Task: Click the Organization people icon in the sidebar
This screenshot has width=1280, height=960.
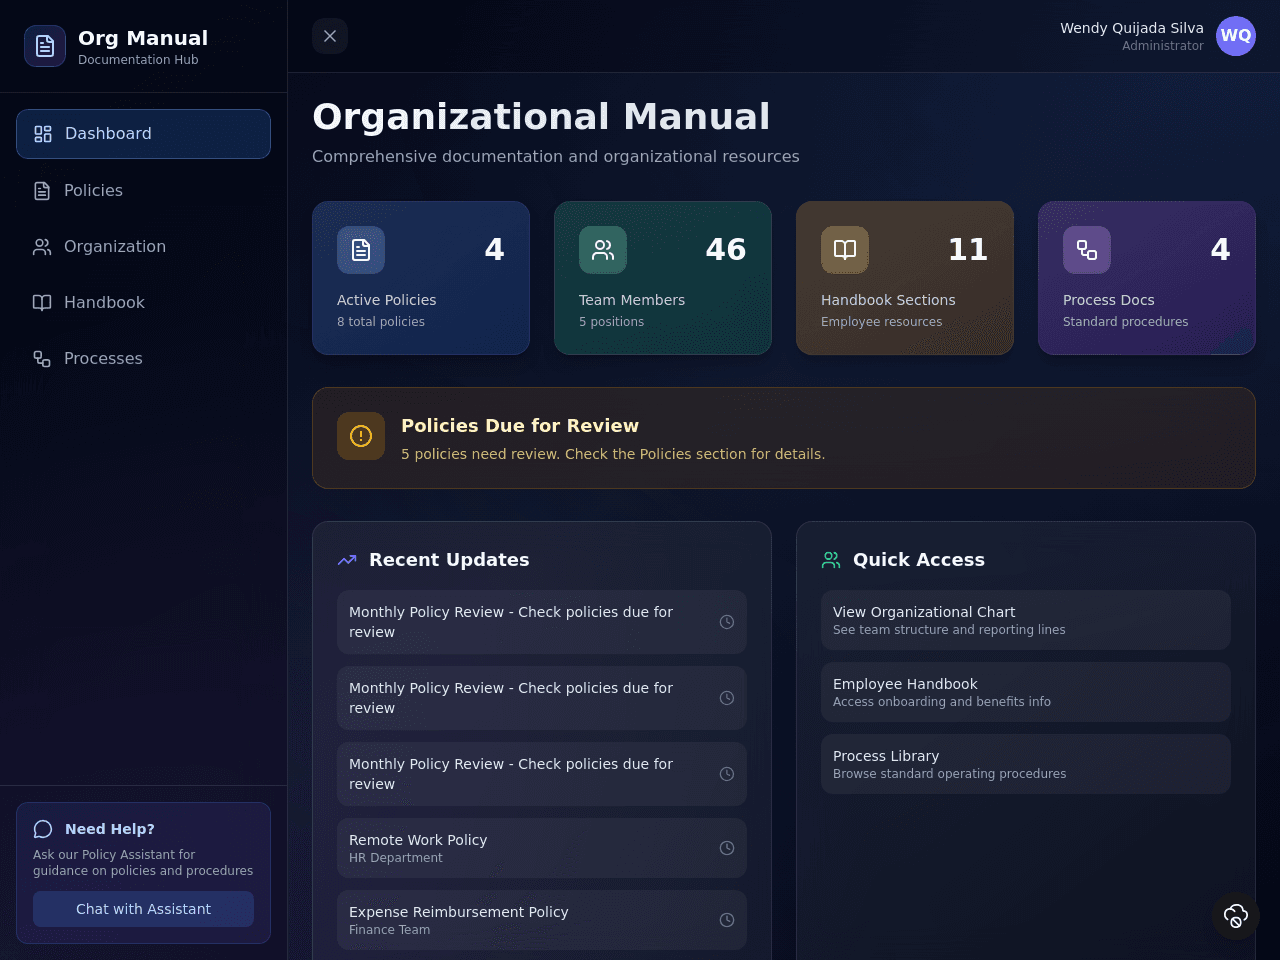Action: pyautogui.click(x=42, y=246)
